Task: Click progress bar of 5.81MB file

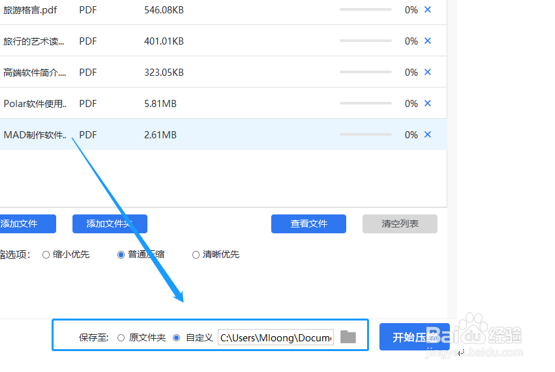Action: tap(366, 103)
